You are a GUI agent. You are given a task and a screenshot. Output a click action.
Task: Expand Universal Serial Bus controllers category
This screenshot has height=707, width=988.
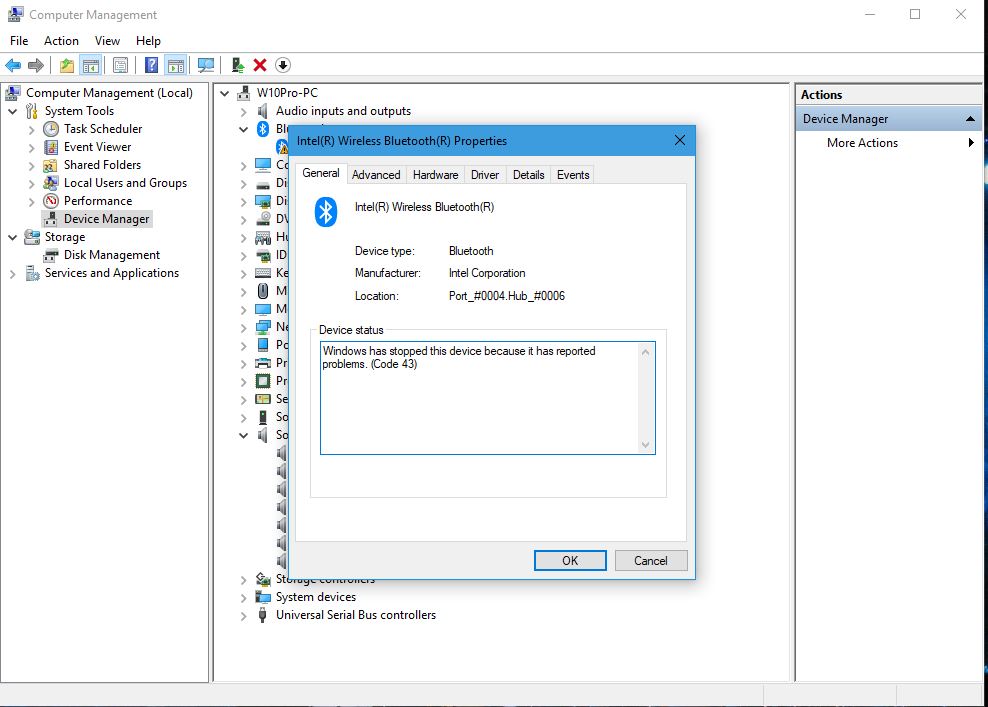pos(243,616)
